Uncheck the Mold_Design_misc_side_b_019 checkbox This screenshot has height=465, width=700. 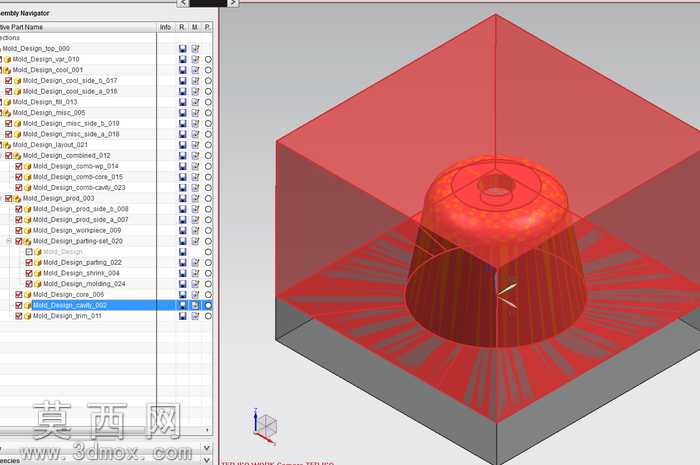[x=8, y=124]
